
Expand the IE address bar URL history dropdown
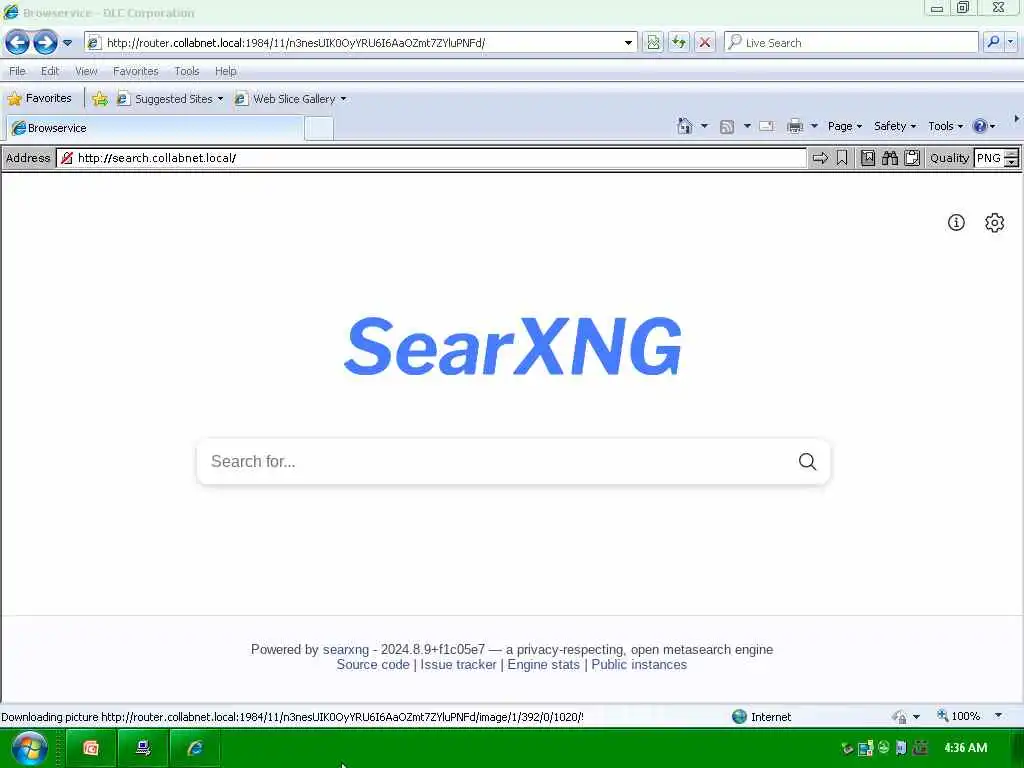click(628, 43)
